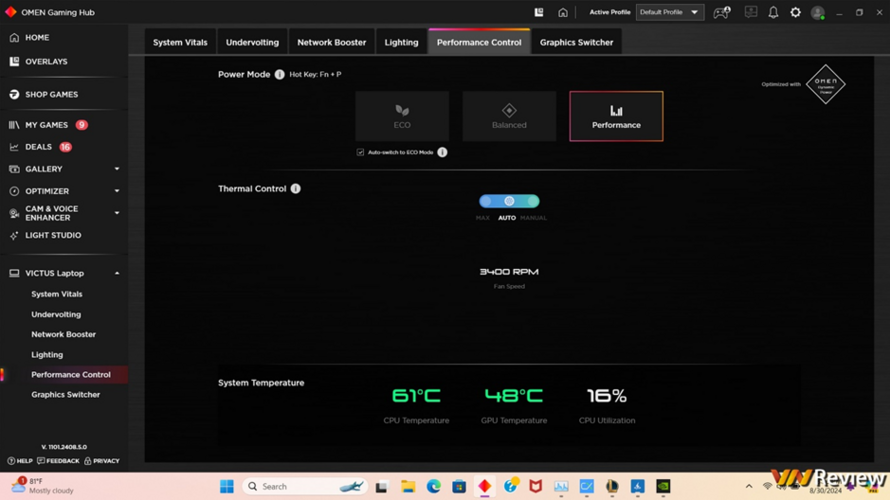The width and height of the screenshot is (890, 500).
Task: Click taskbar Search box
Action: (305, 486)
